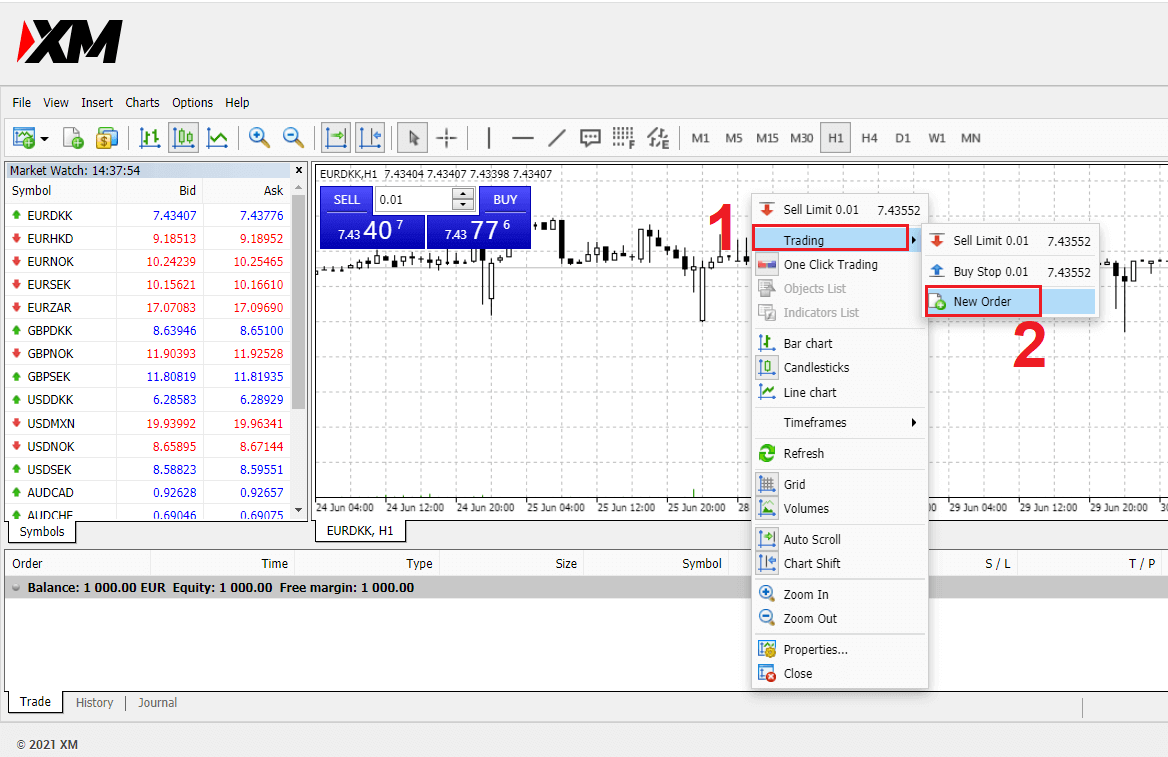Close the Market Watch panel

click(x=299, y=171)
